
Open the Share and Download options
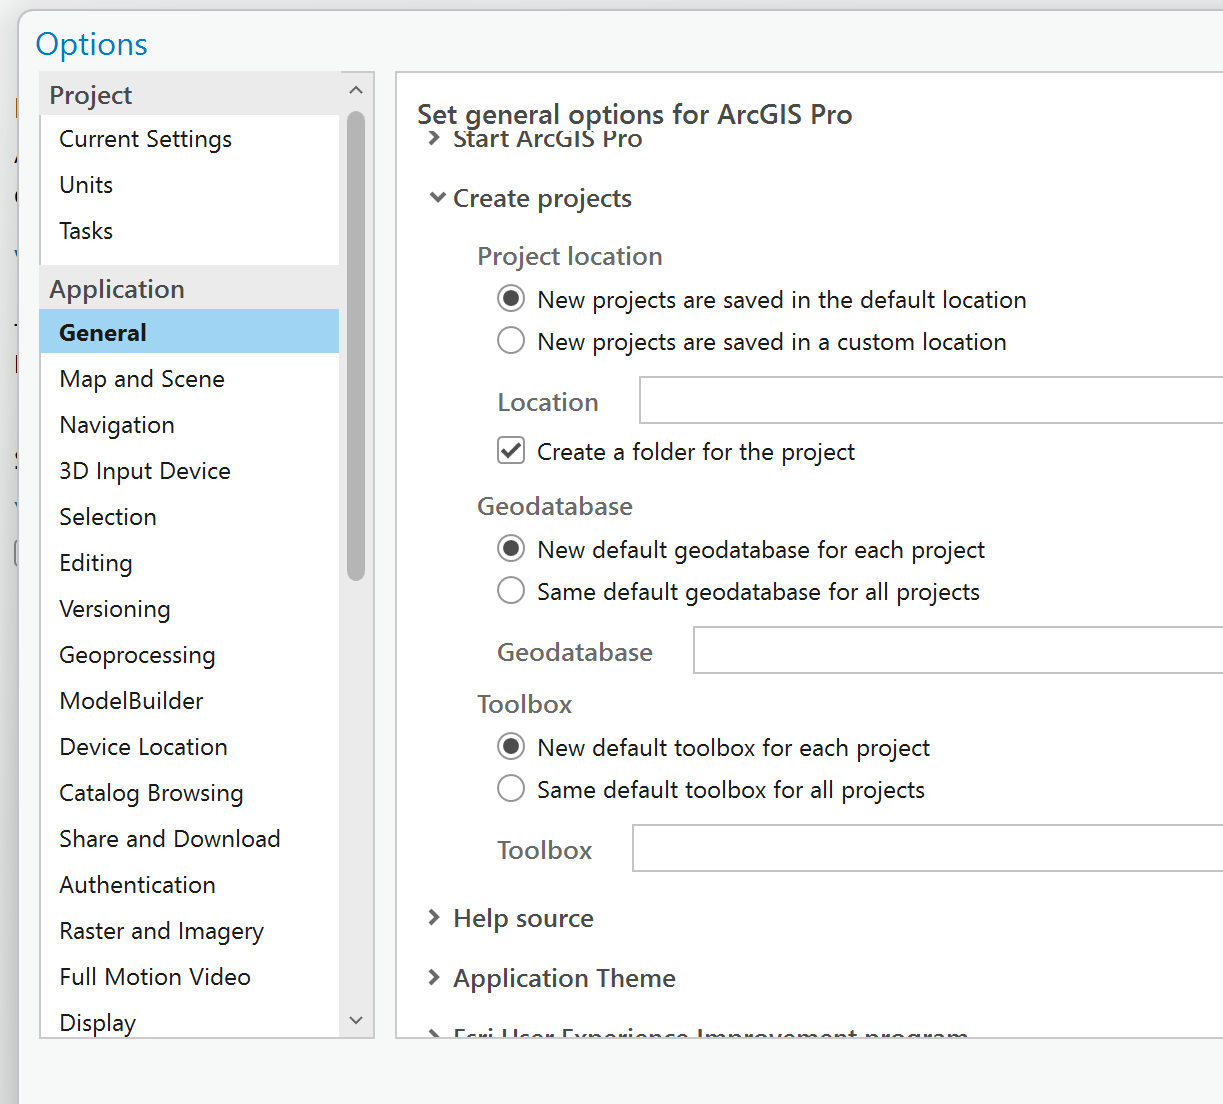(169, 839)
